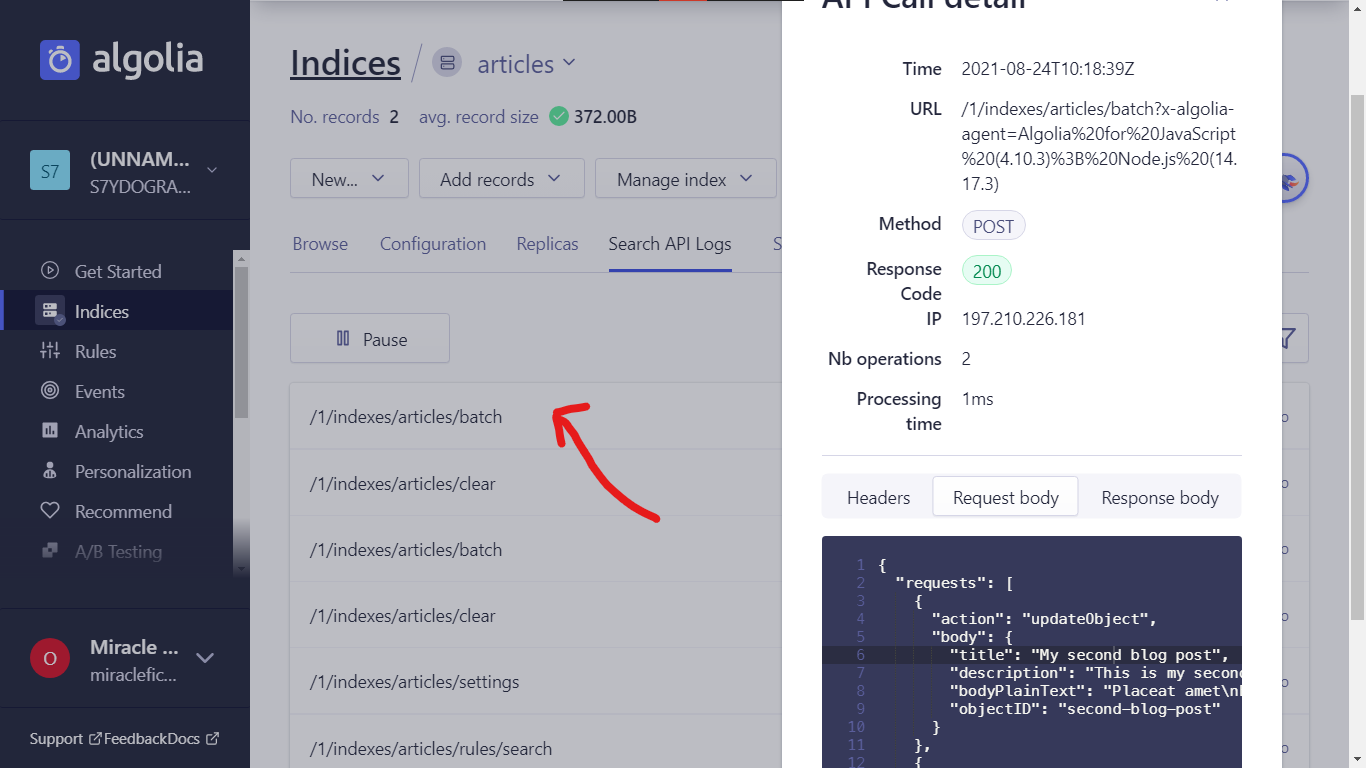Select the first /1/indexes/articles/batch log entry
The image size is (1366, 768).
pyautogui.click(x=404, y=417)
